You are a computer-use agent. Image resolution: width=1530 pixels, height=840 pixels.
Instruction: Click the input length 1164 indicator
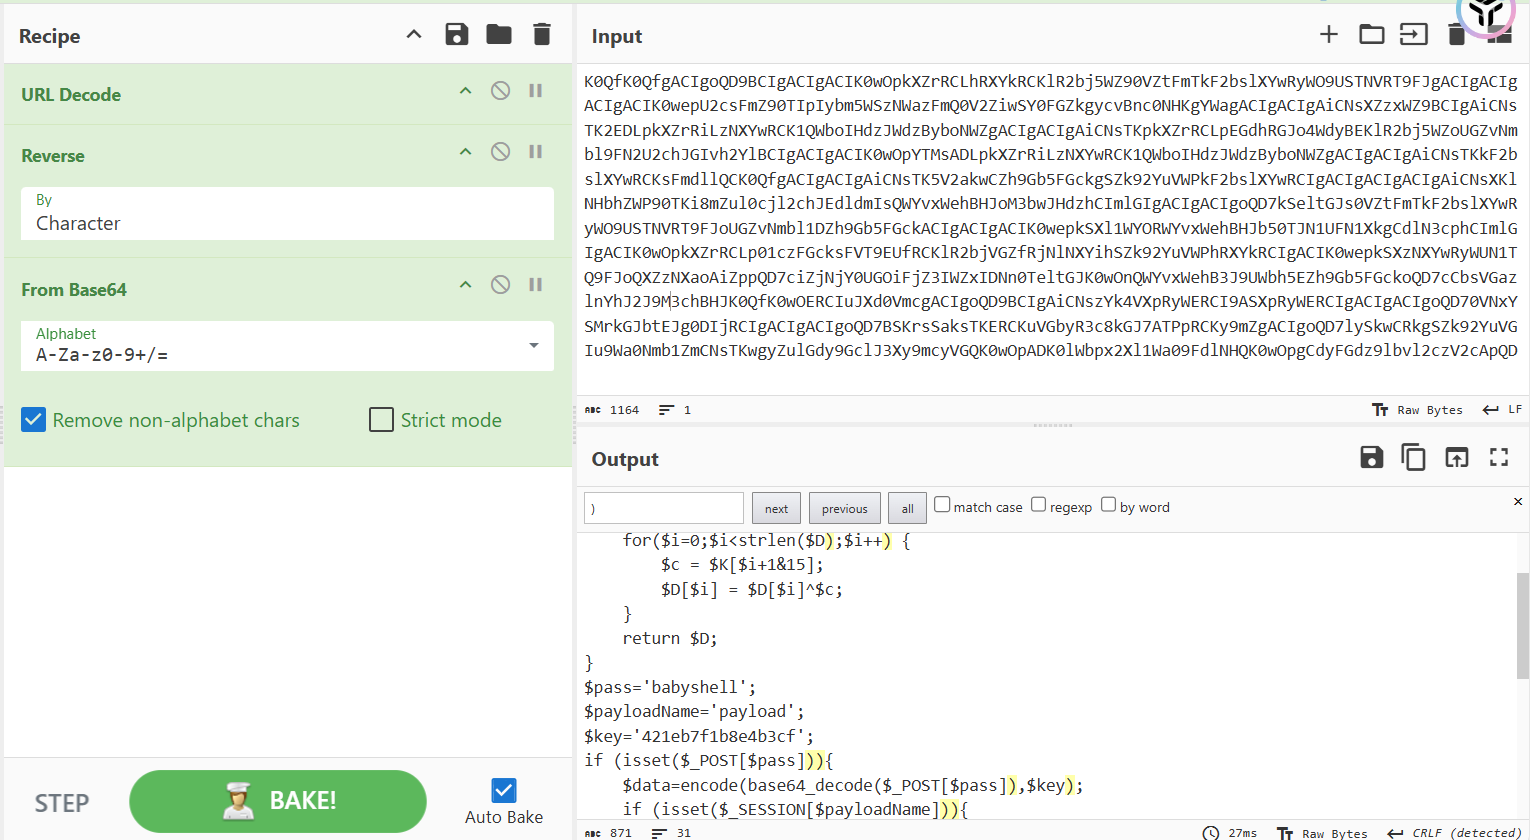tap(613, 410)
